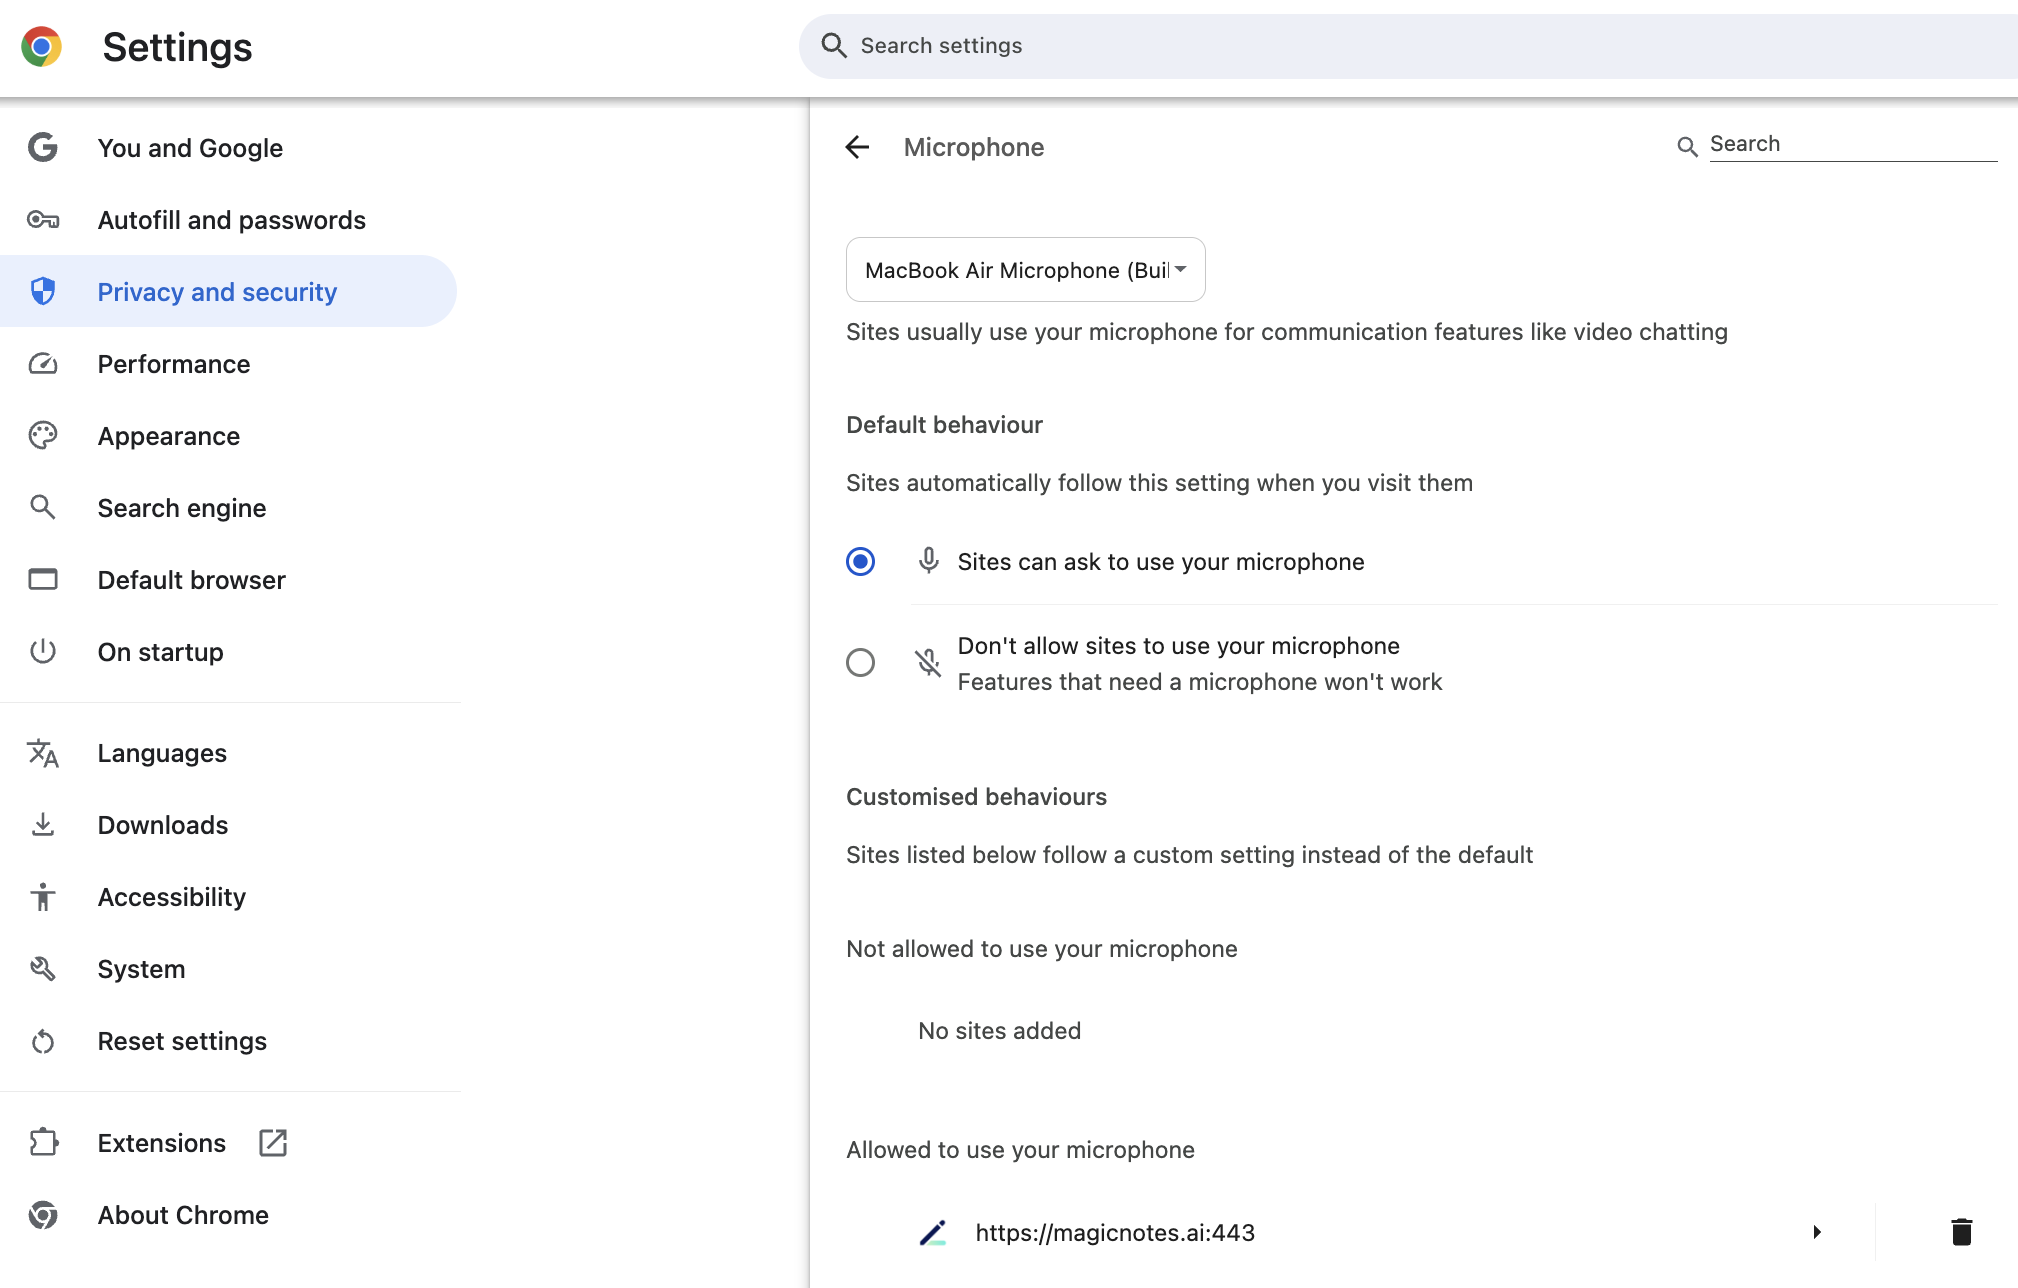
Task: Click the magicnotes.ai pen favicon
Action: point(932,1233)
